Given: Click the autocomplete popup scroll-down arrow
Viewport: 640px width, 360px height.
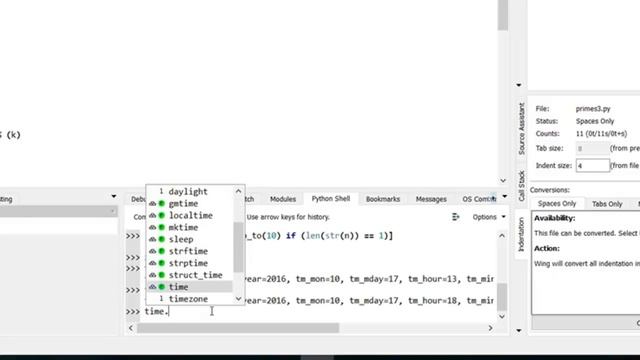Looking at the screenshot, I should 238,299.
